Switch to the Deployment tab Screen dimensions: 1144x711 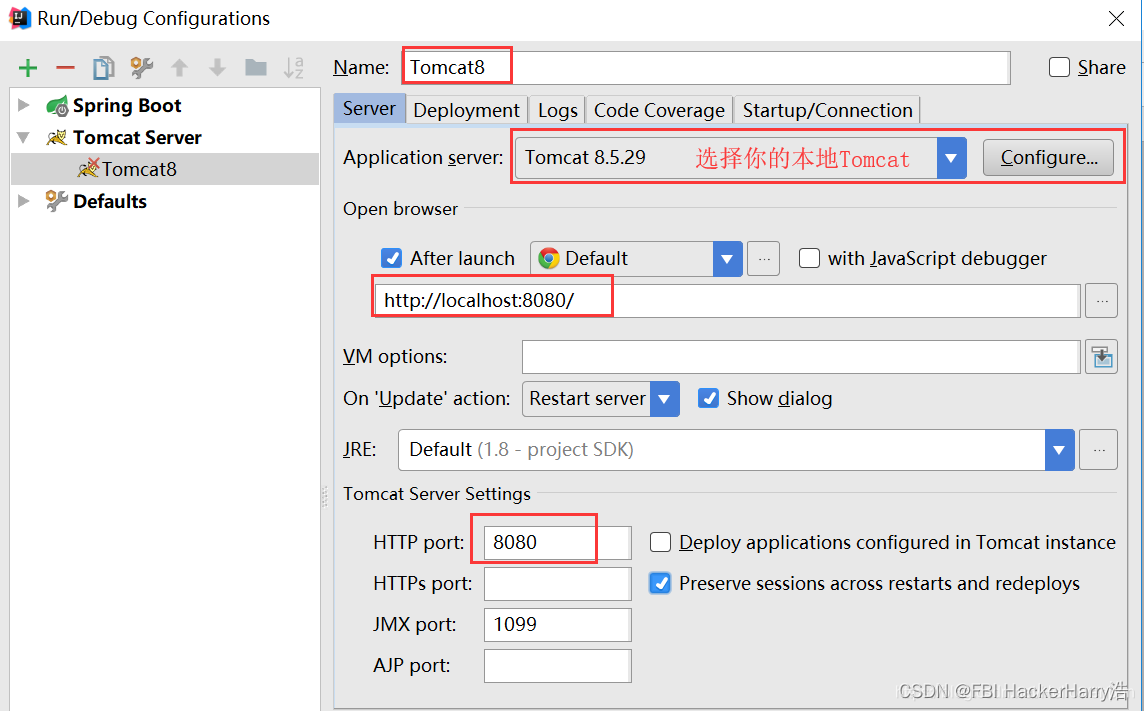[466, 110]
